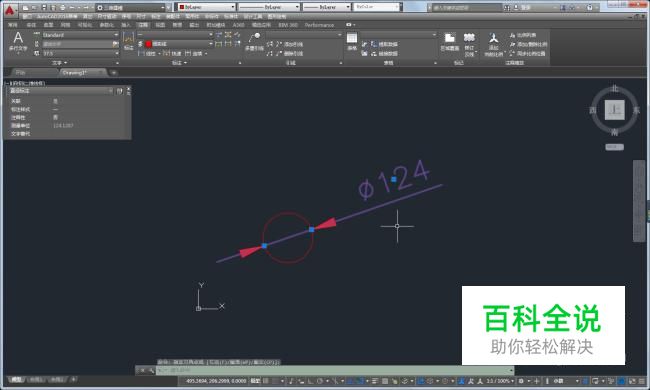Toggle Ortho mode in status bar
The height and width of the screenshot is (390, 650).
tap(310, 381)
